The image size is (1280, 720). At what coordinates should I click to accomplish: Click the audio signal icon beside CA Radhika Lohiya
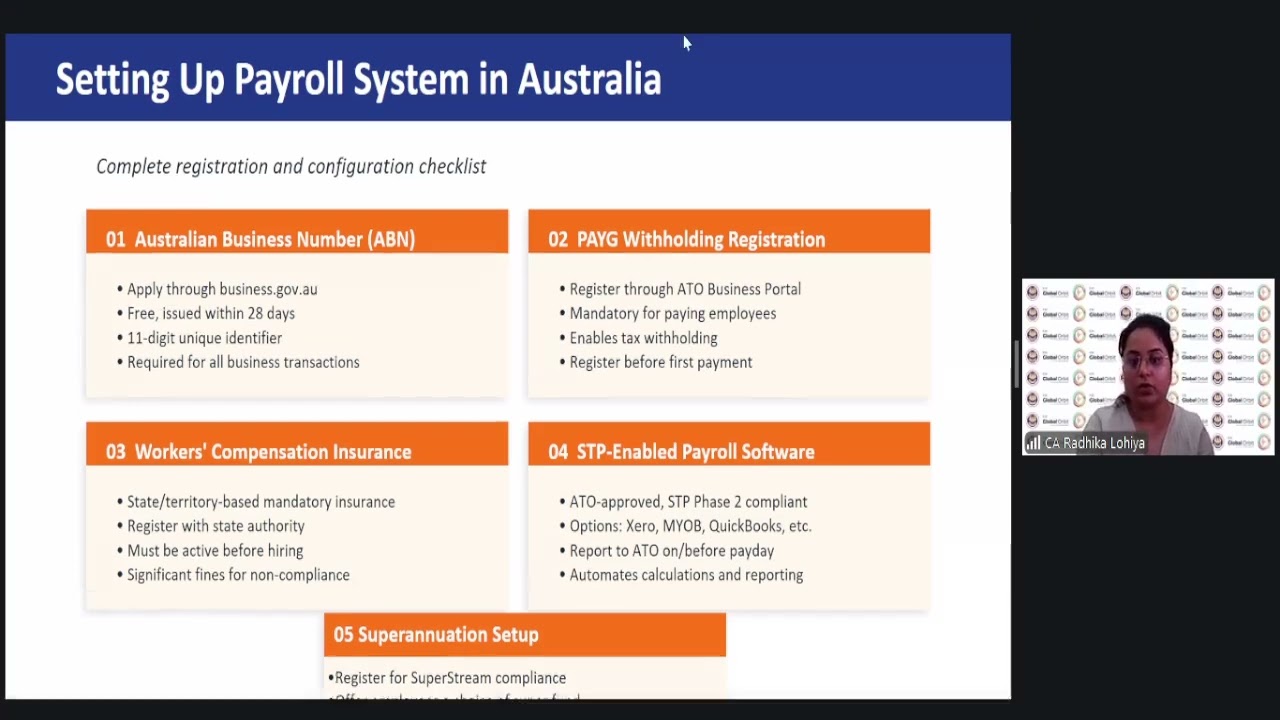1033,443
